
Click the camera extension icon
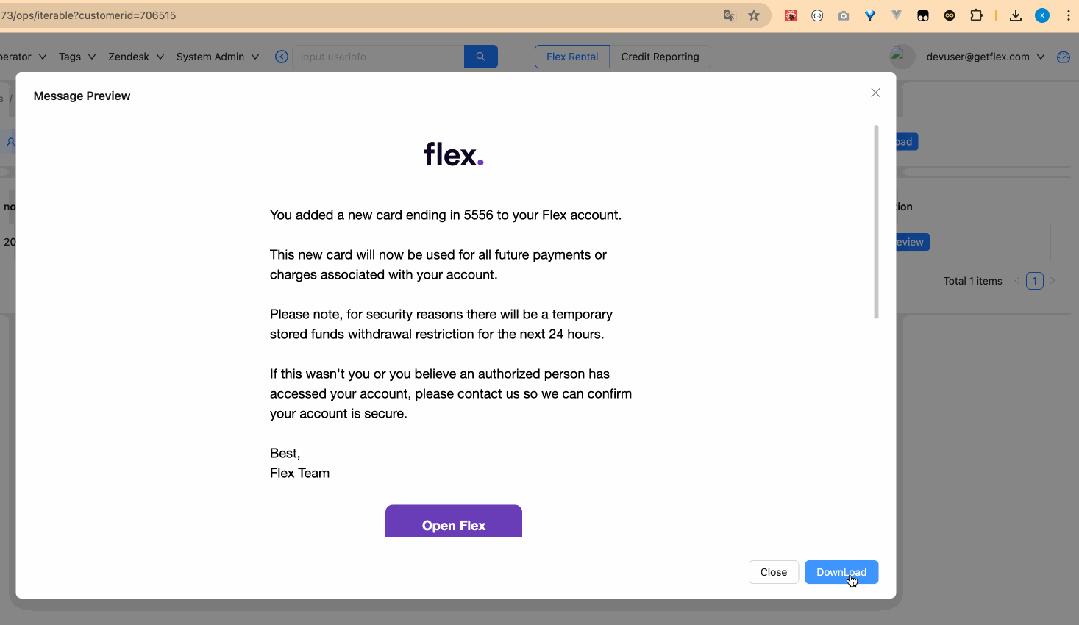click(x=843, y=15)
